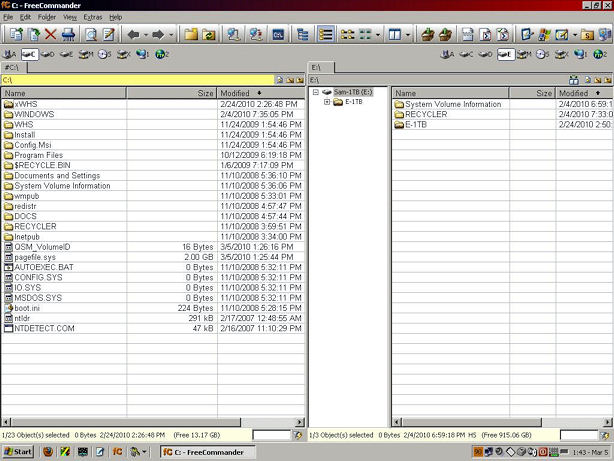This screenshot has width=614, height=461.
Task: Click the FC quick launch icon
Action: [x=117, y=452]
